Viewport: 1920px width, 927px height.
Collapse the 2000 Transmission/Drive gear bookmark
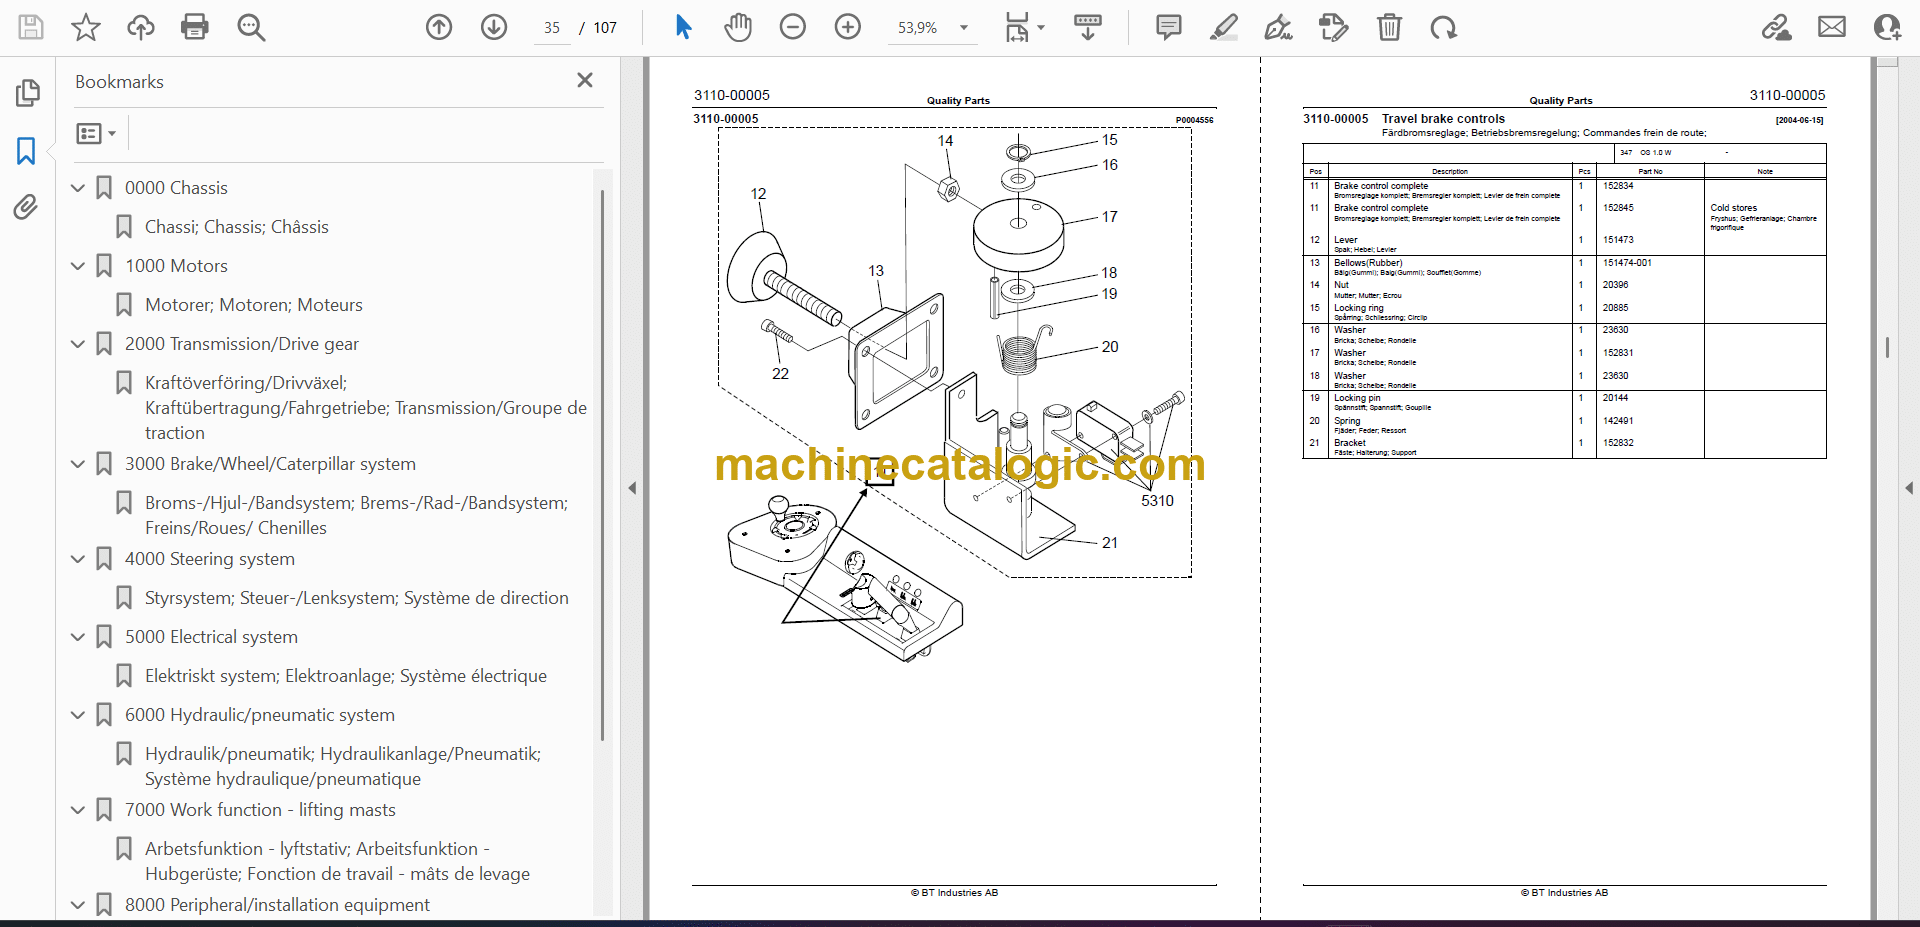[78, 344]
